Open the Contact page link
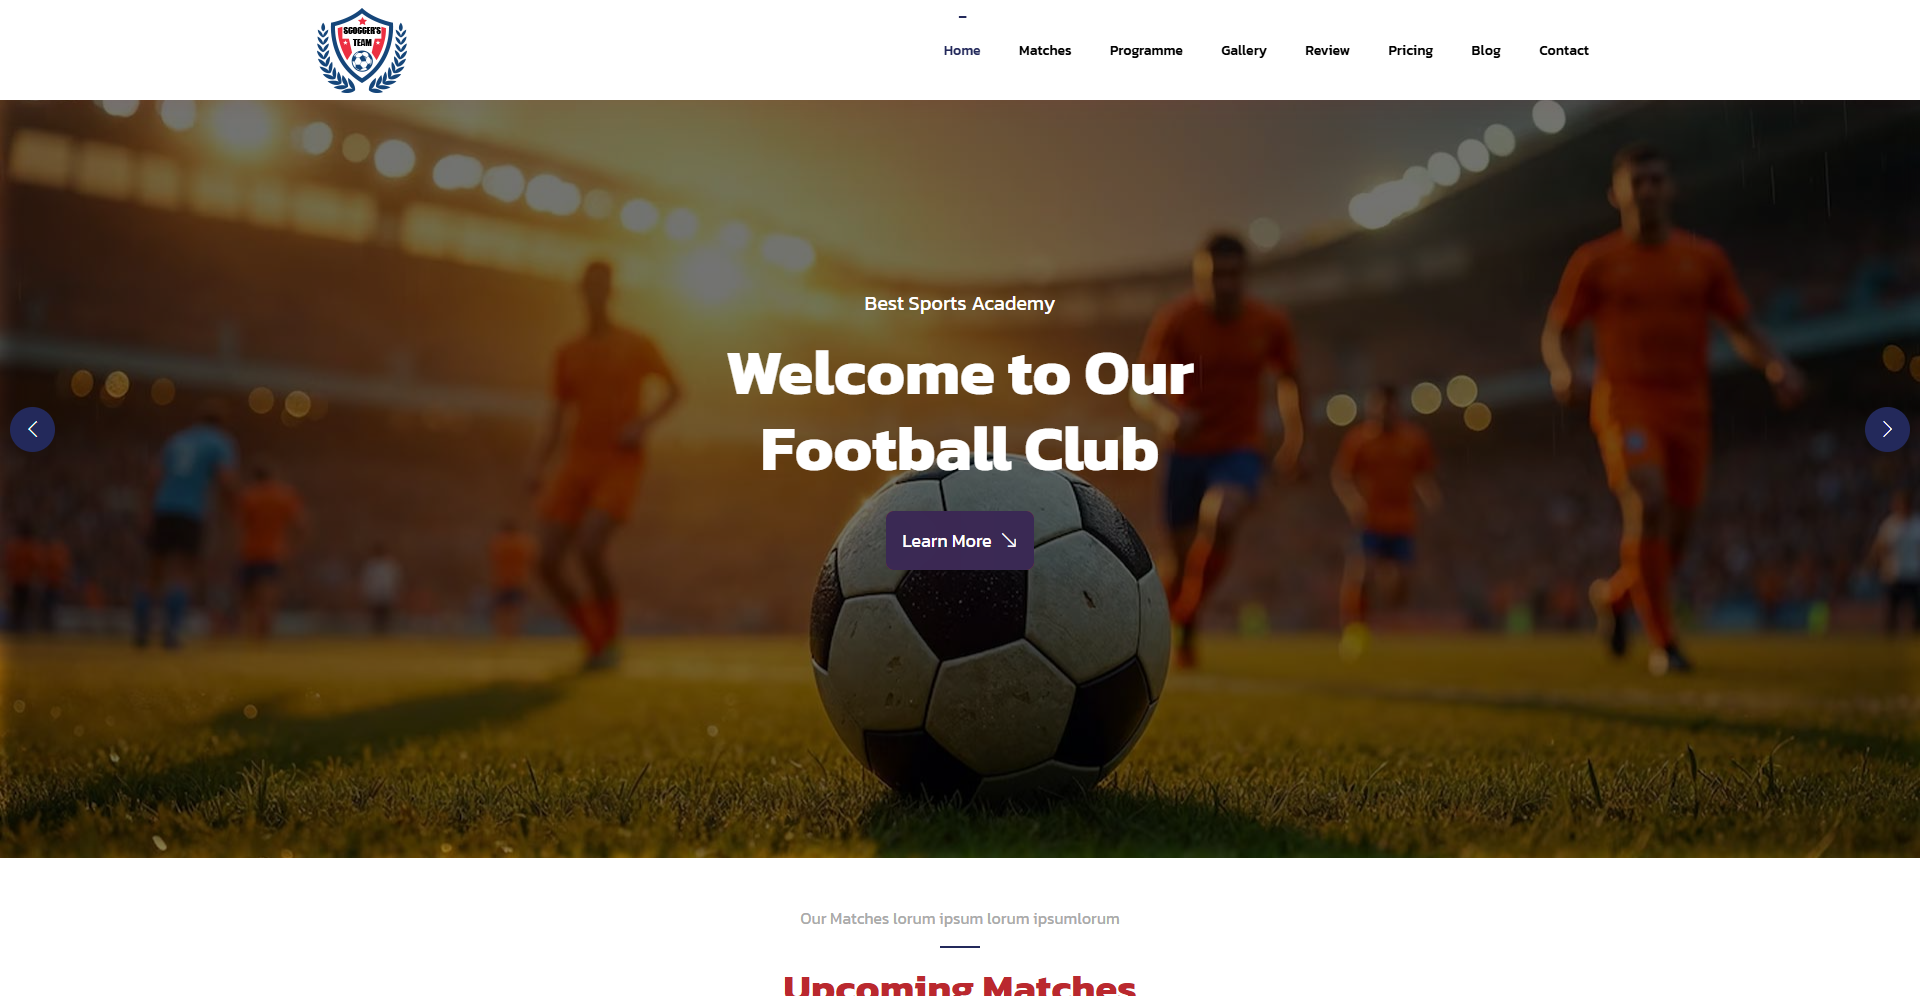This screenshot has width=1920, height=996. tap(1564, 51)
